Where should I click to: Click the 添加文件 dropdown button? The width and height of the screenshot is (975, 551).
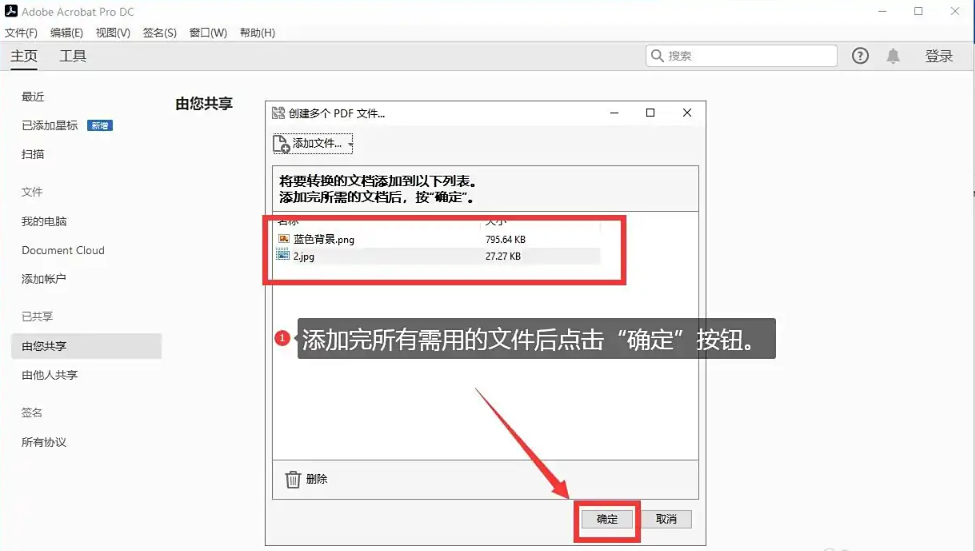click(x=313, y=144)
